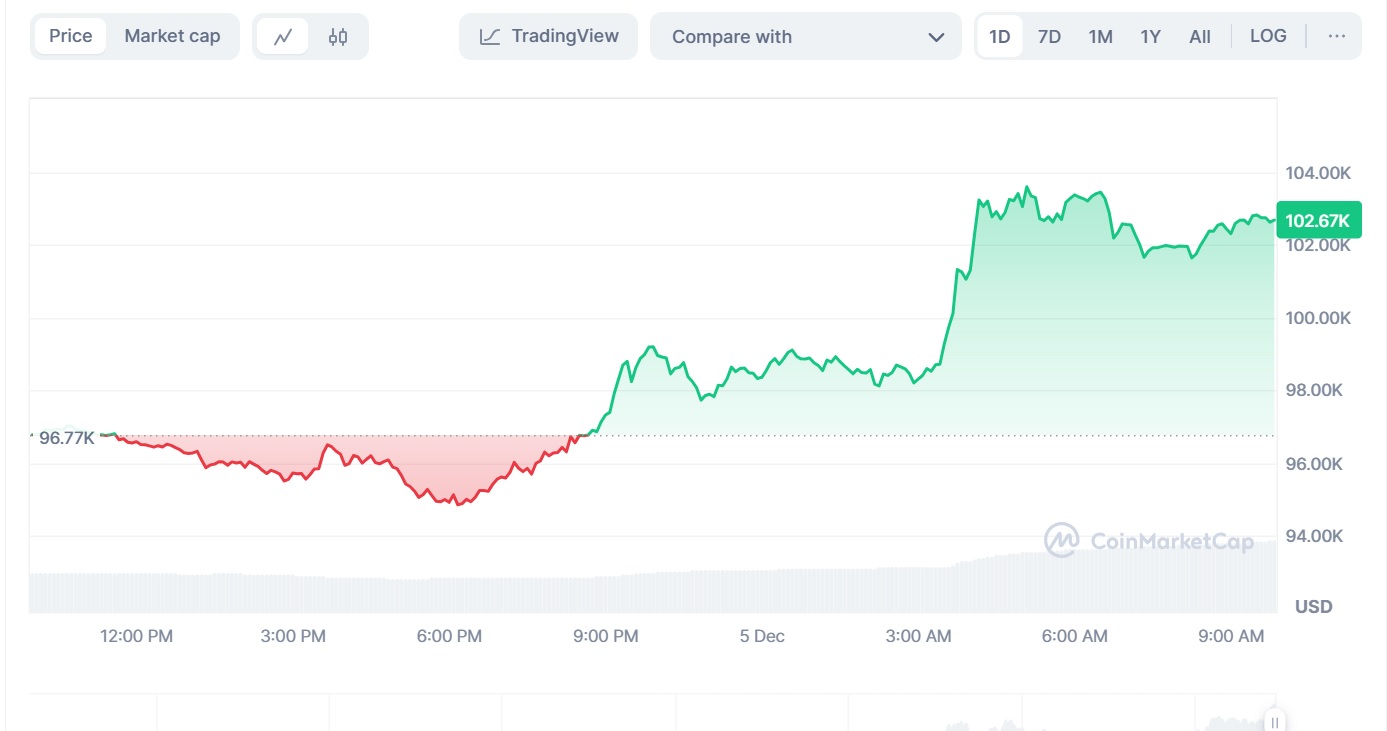The width and height of the screenshot is (1387, 731).
Task: Select the 7D time range
Action: (x=1049, y=37)
